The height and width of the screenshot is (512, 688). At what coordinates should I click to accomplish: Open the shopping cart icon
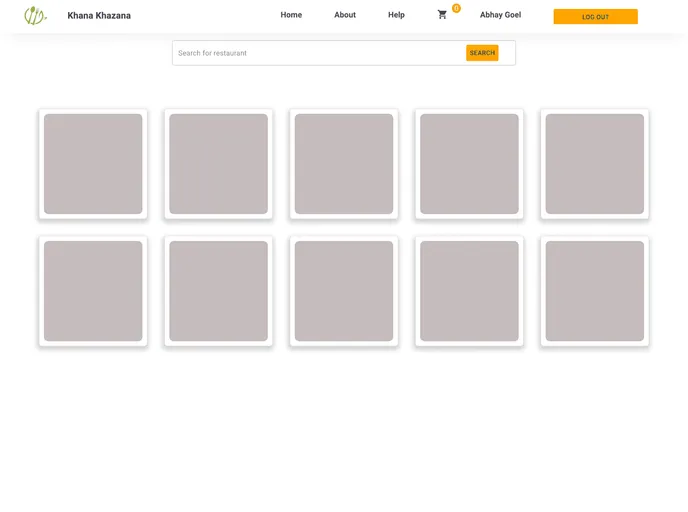point(442,15)
